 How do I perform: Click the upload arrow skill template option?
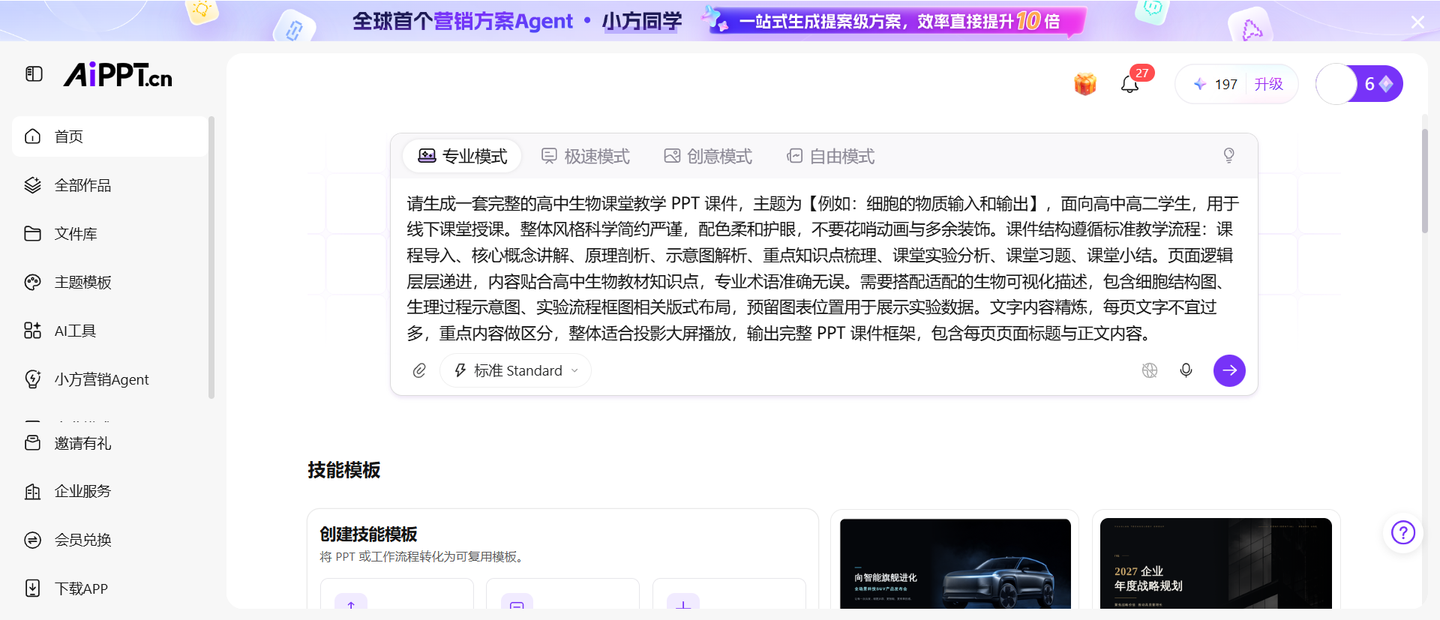click(397, 594)
